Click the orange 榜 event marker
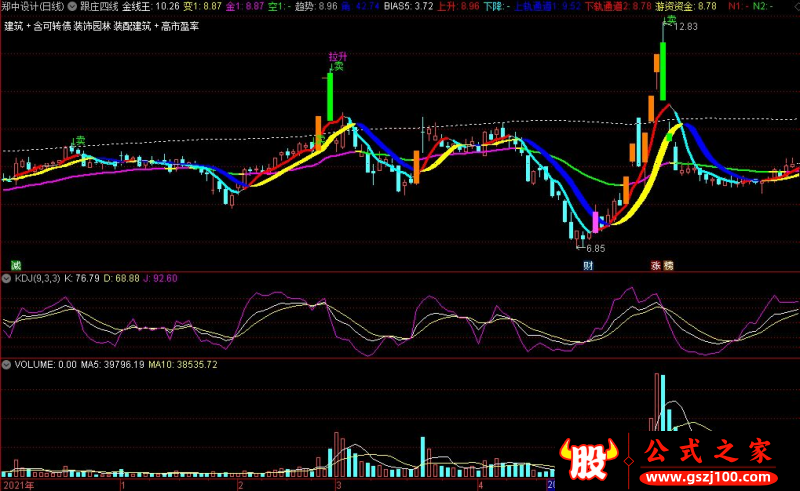The height and width of the screenshot is (491, 800). (x=668, y=265)
